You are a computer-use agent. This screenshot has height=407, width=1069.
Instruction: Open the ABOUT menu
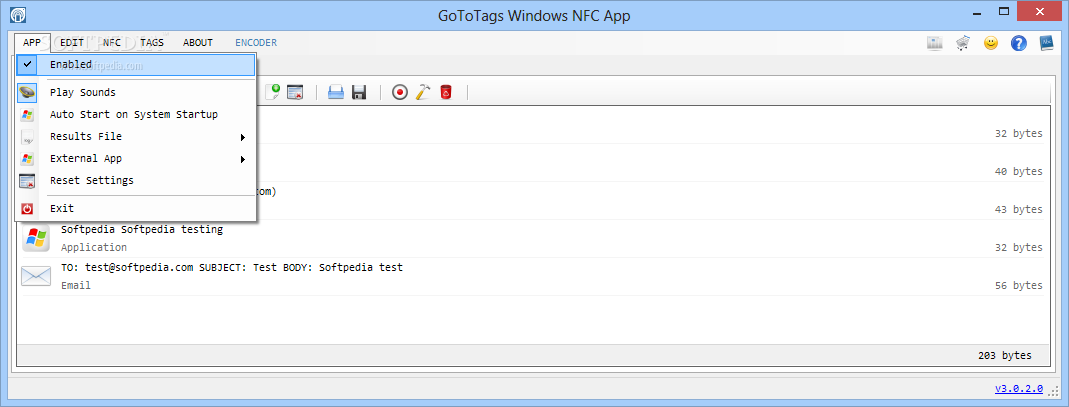point(198,42)
